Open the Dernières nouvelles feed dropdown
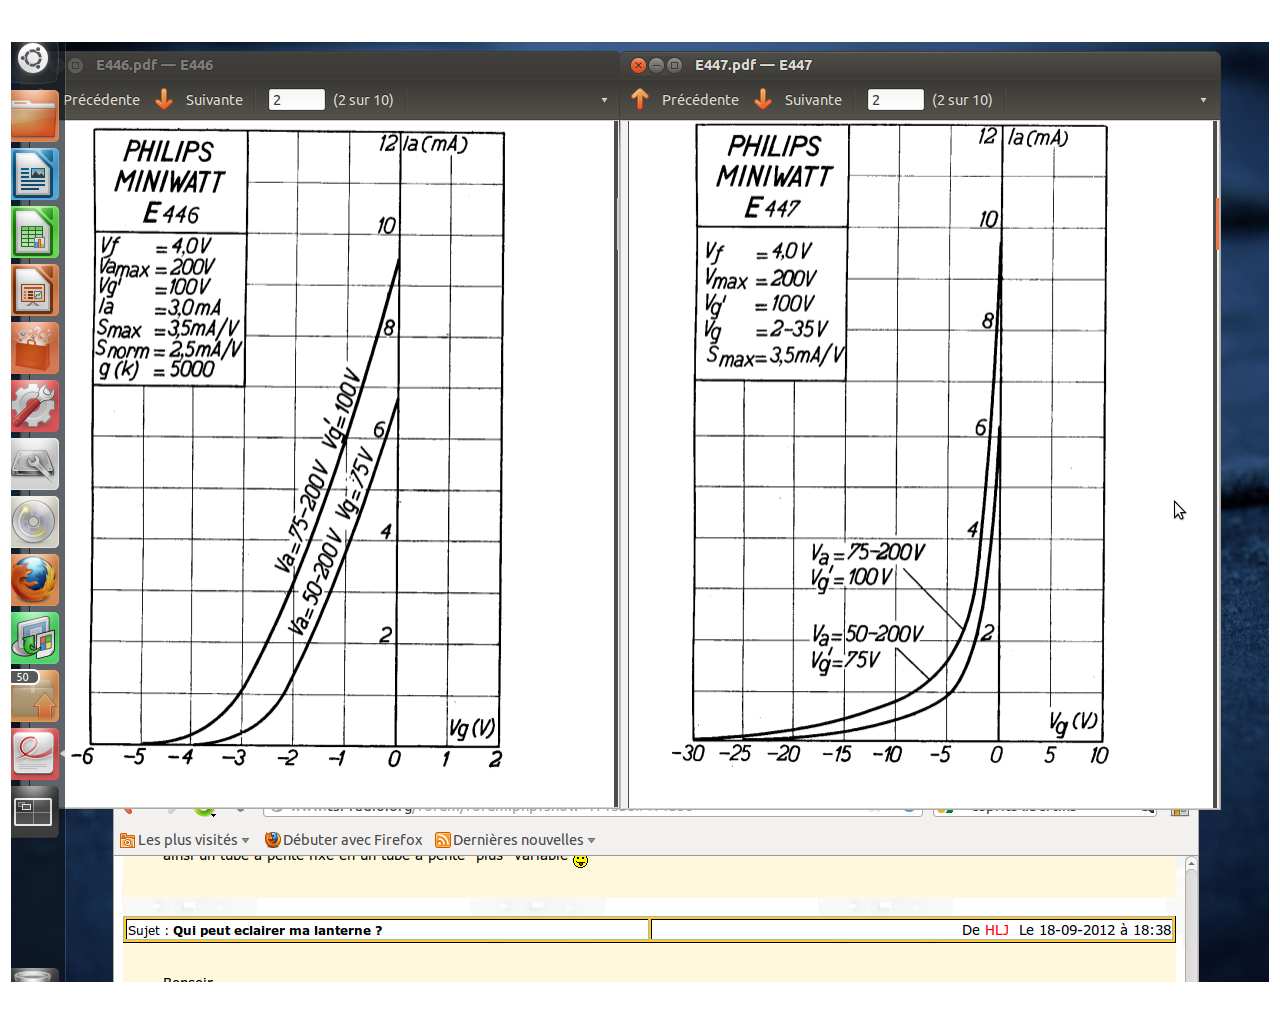 [x=515, y=840]
